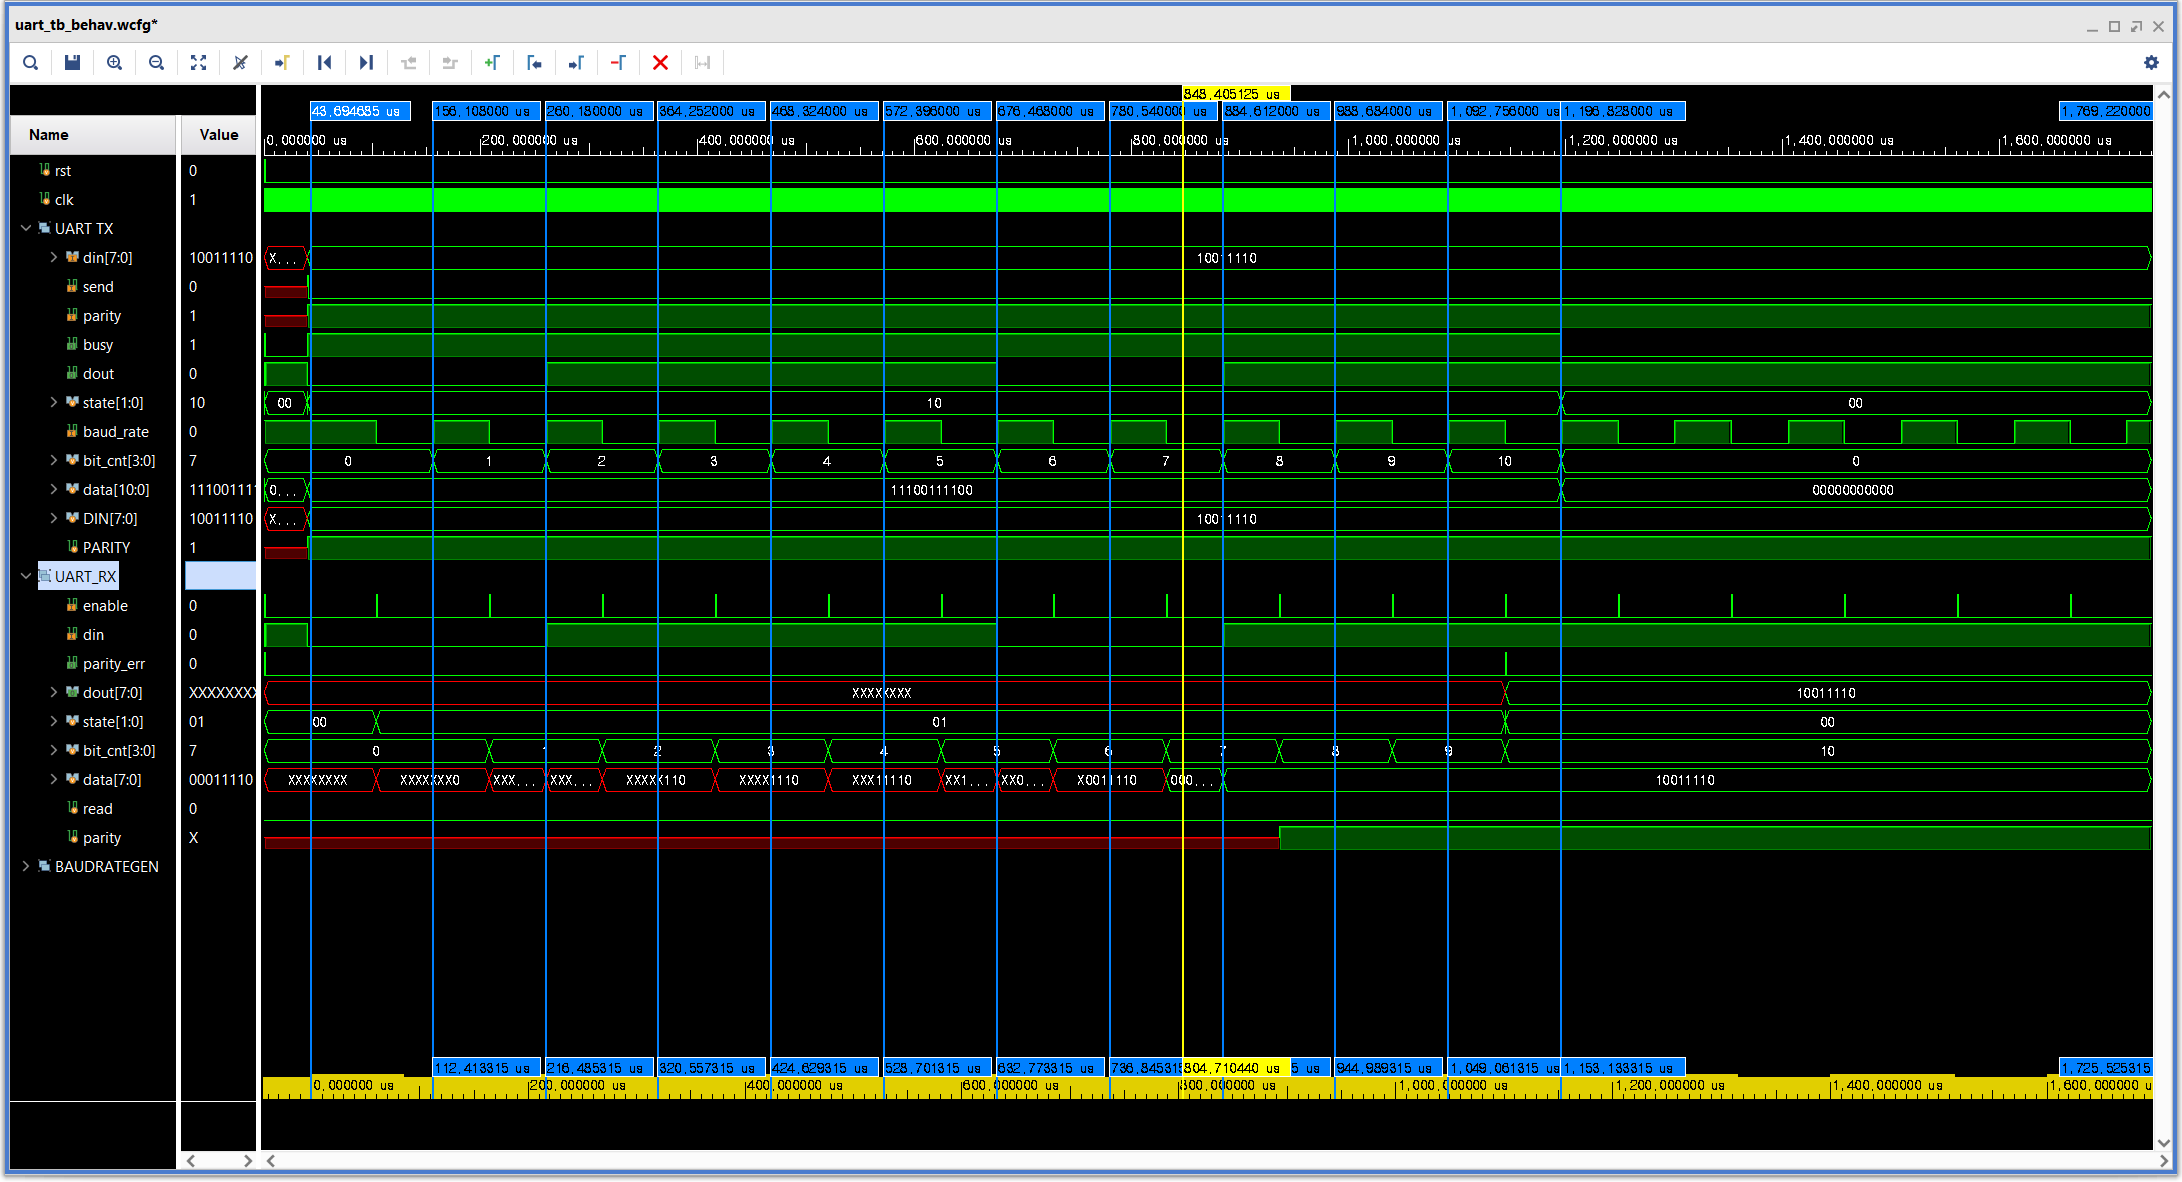Expand the bit_cnt[3:0] bus under UART TX
The height and width of the screenshot is (1182, 2182).
tap(54, 460)
